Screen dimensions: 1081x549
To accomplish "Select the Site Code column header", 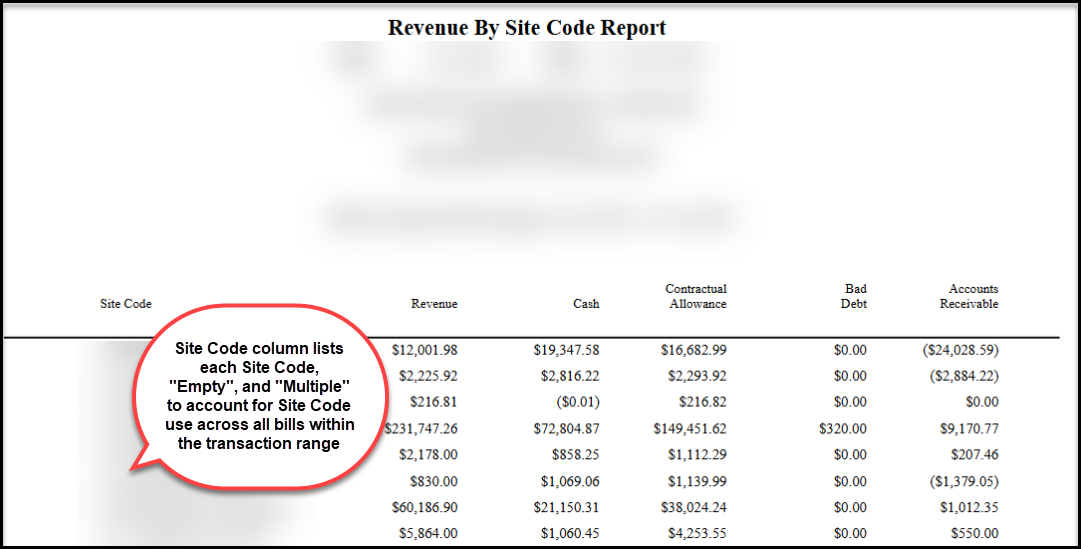I will pos(125,304).
